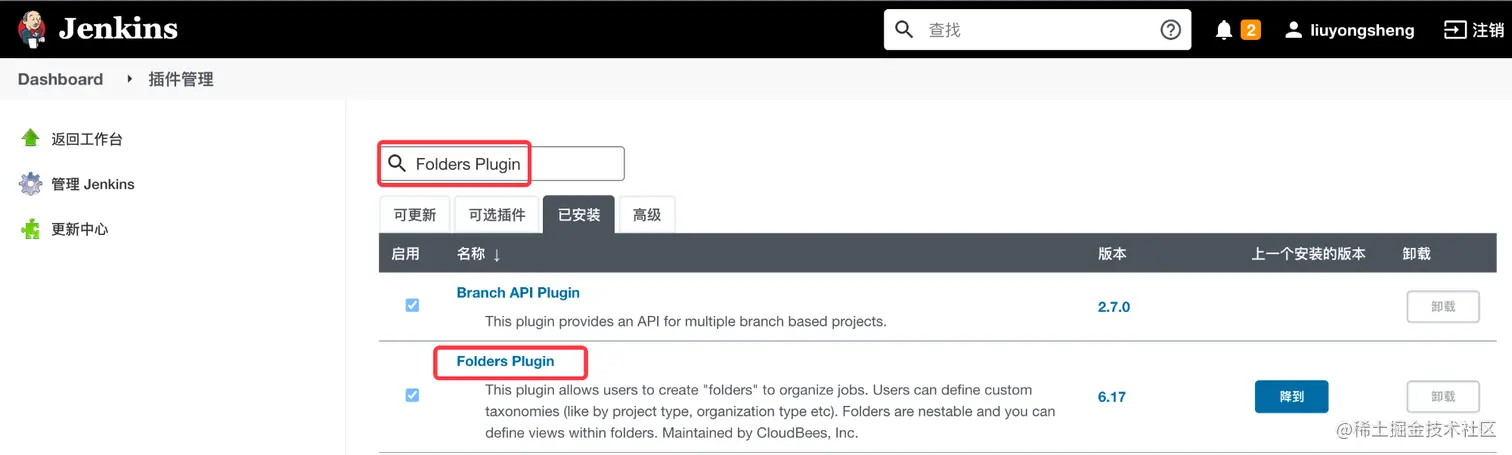Viewport: 1512px width, 455px height.
Task: Open notifications bell icon
Action: click(1224, 30)
